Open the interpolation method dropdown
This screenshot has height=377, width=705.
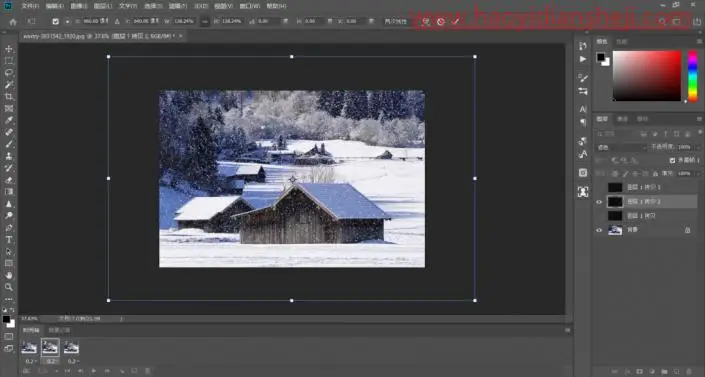(x=396, y=21)
